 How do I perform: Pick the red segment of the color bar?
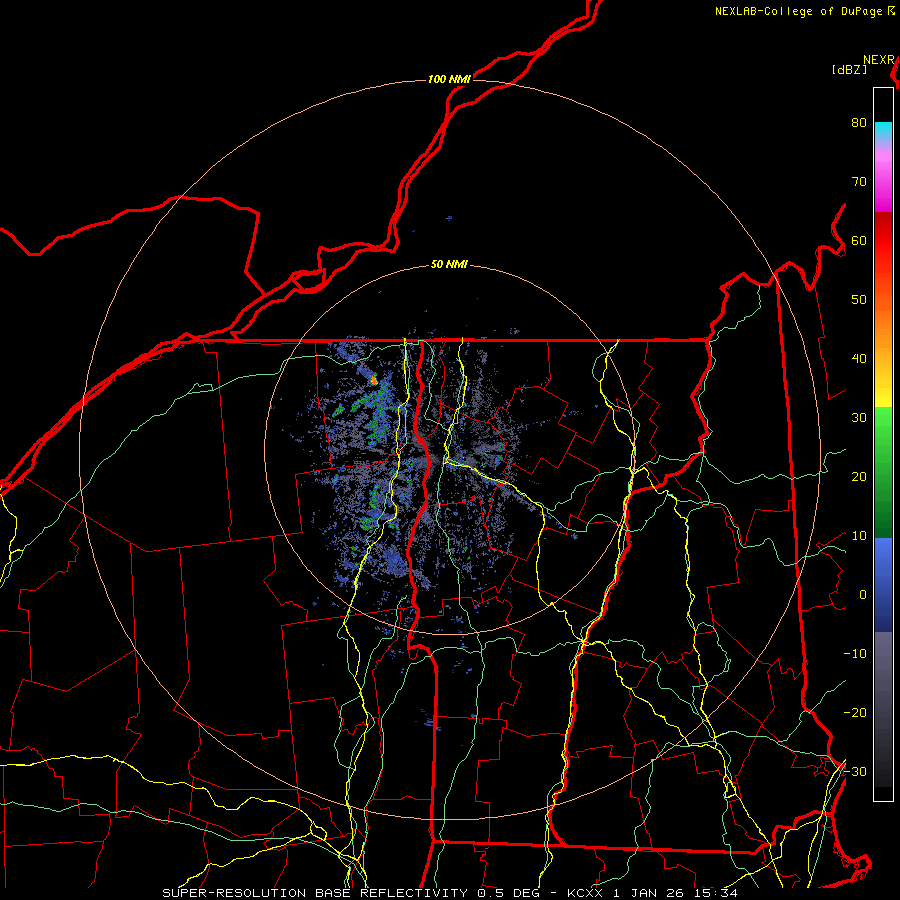point(883,241)
